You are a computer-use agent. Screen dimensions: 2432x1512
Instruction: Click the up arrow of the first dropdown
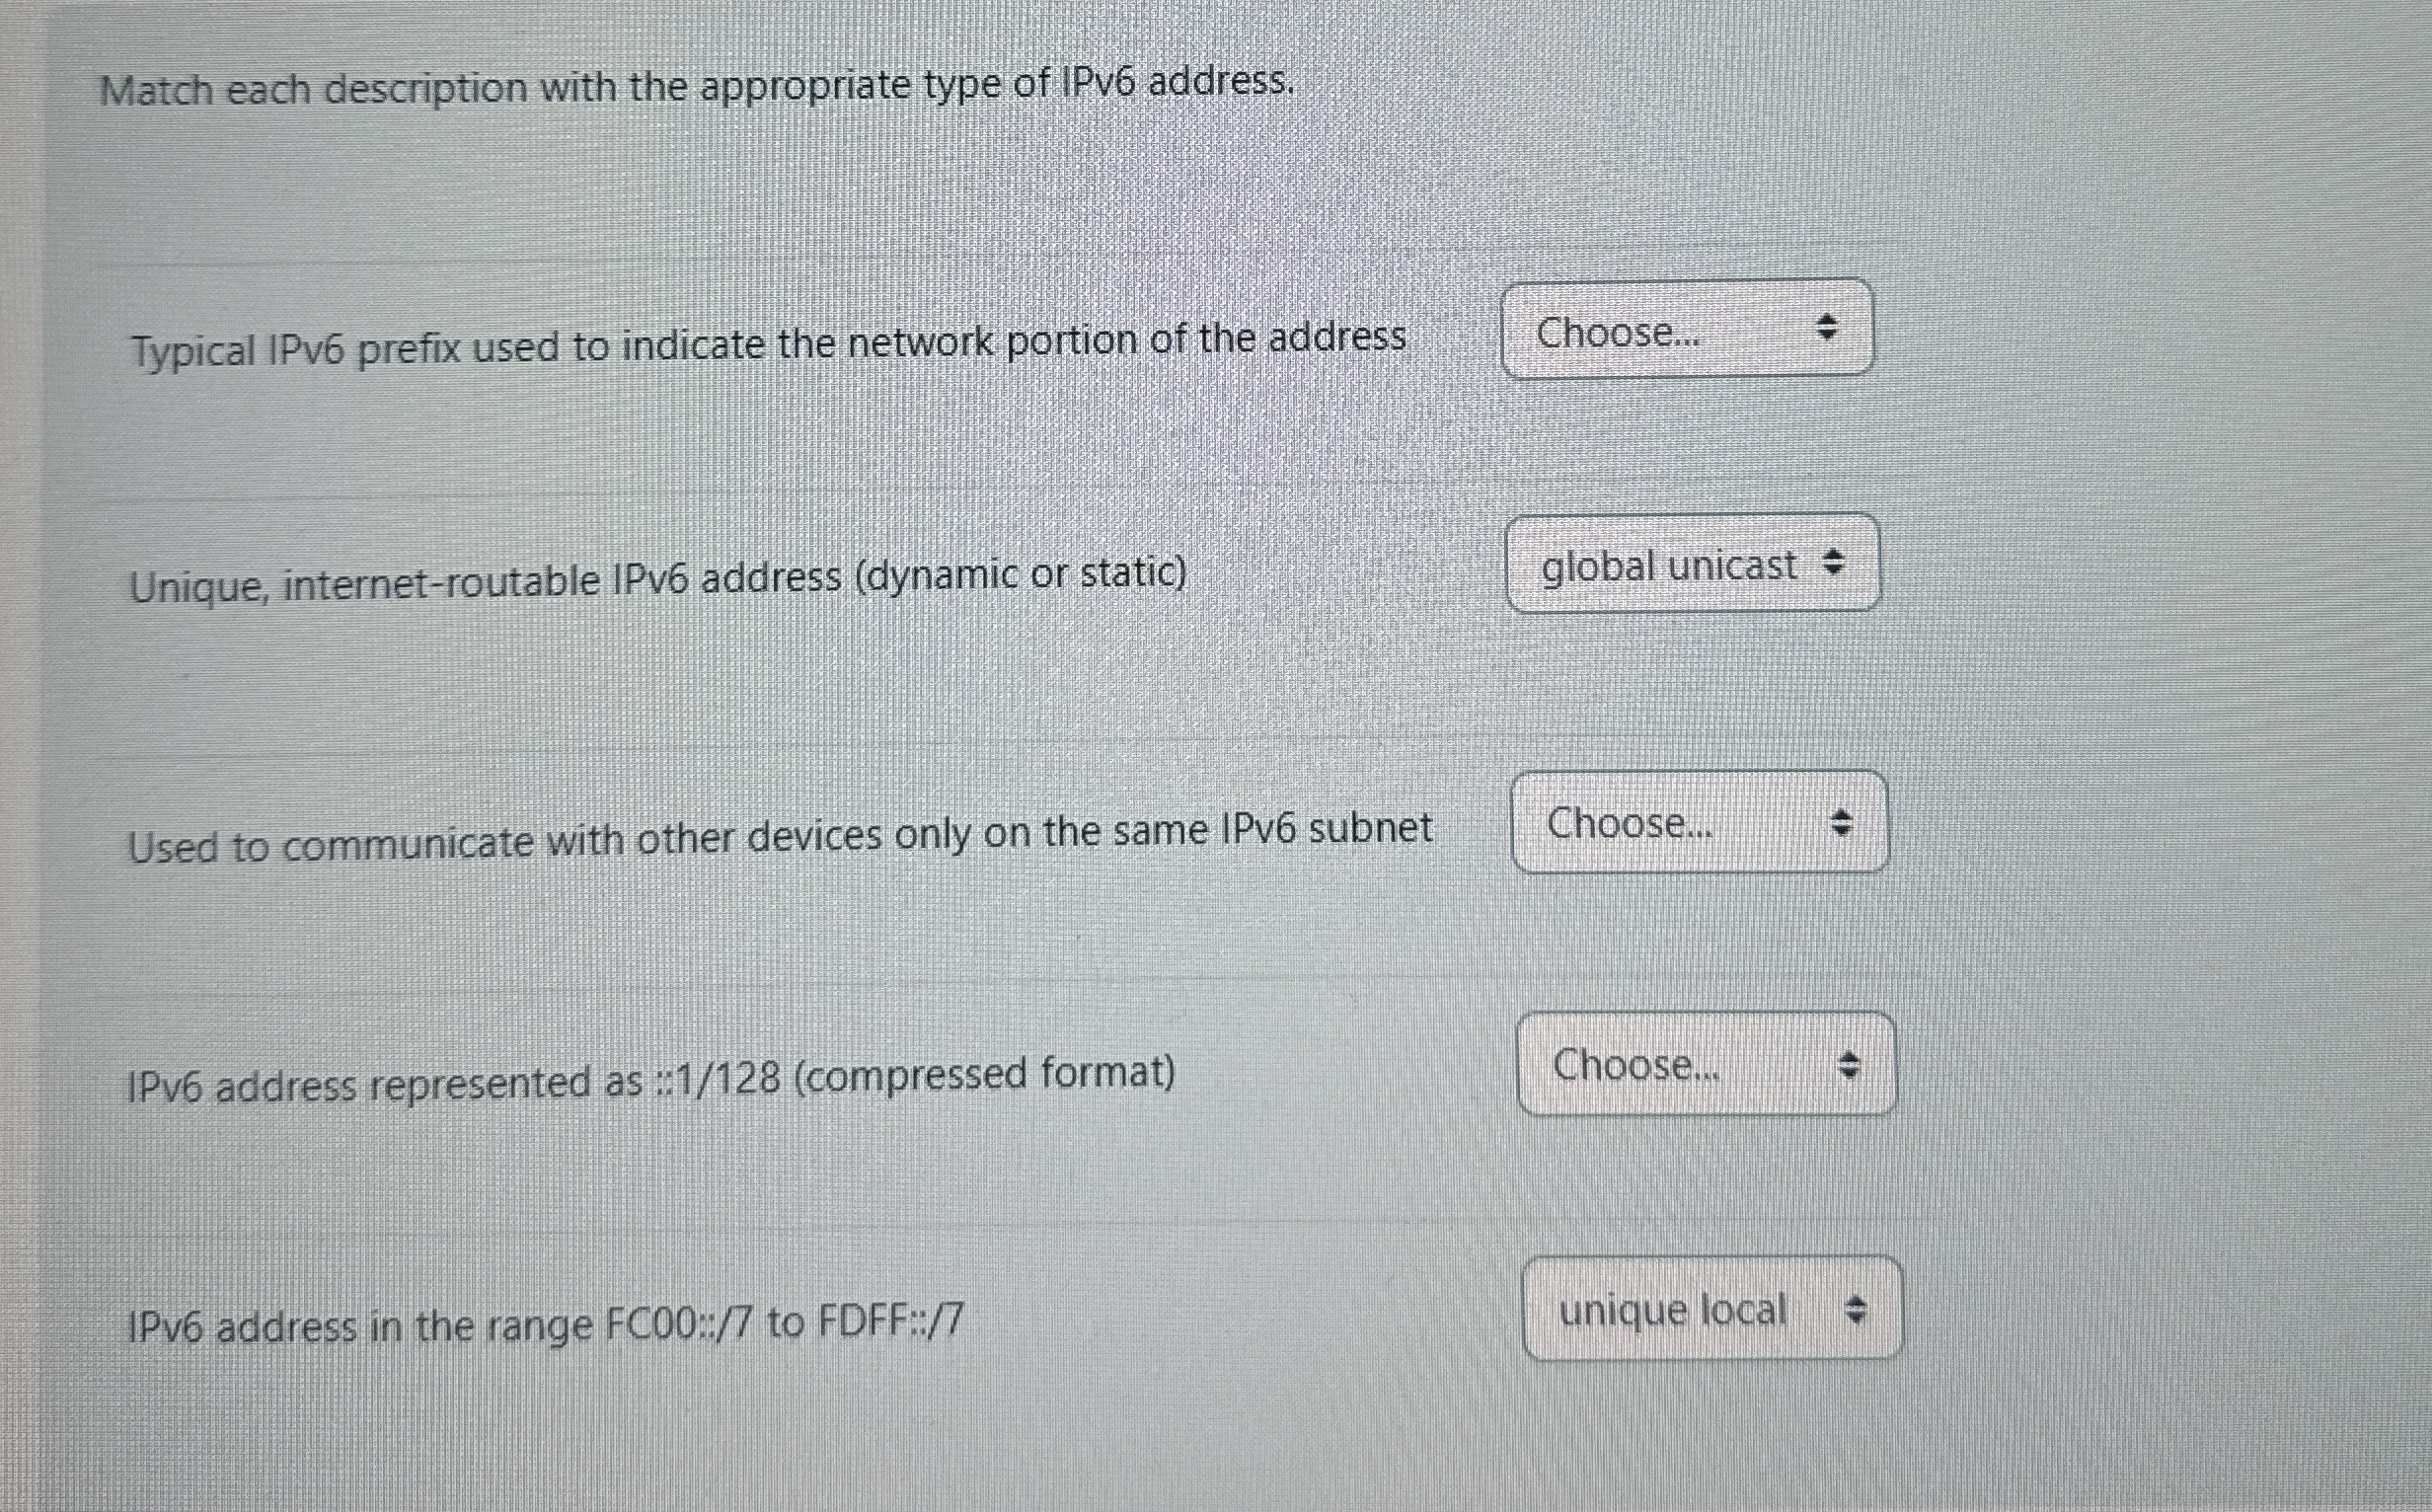[x=1829, y=320]
